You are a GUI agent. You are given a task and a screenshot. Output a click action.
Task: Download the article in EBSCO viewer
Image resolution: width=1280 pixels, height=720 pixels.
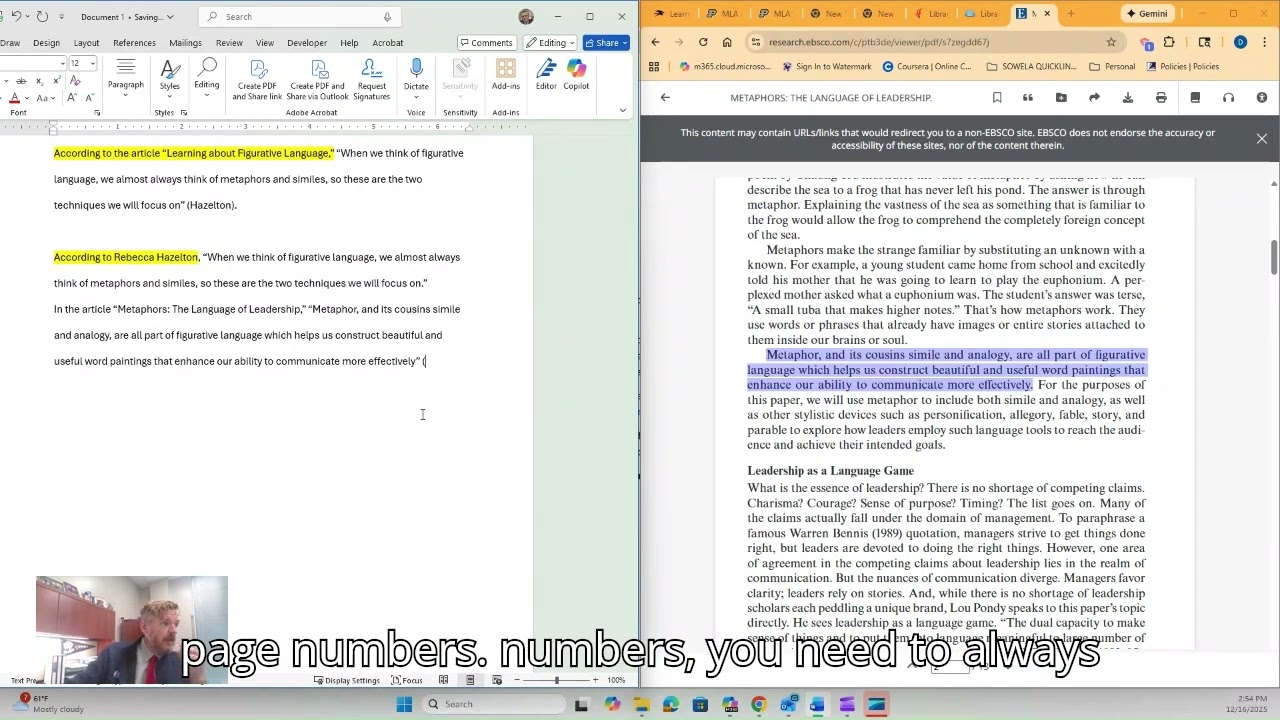pyautogui.click(x=1128, y=98)
